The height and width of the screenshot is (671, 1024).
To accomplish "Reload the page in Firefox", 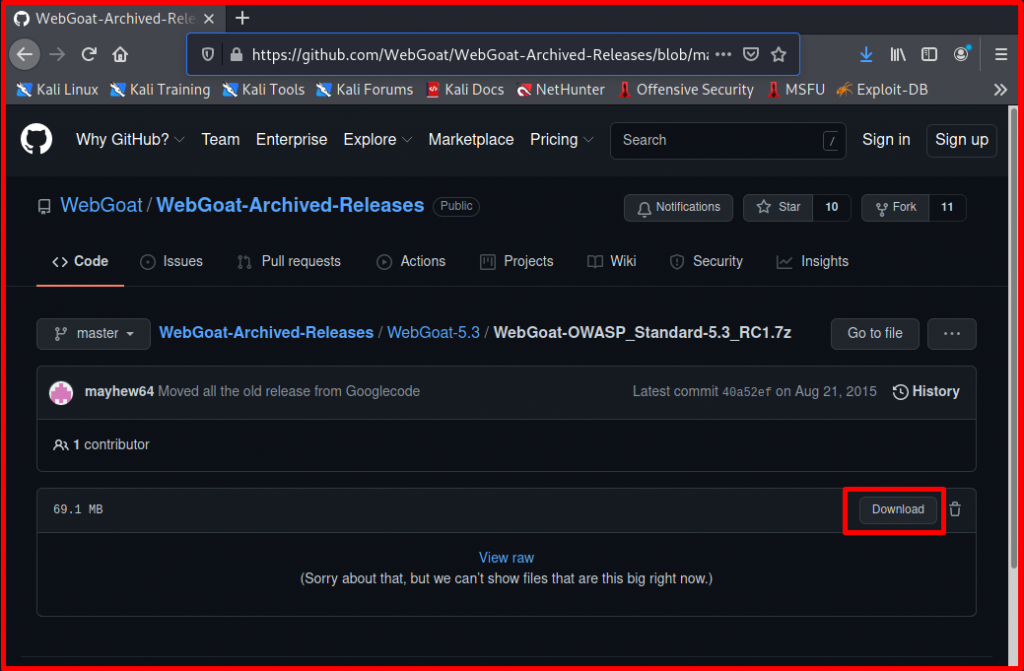I will [x=90, y=54].
